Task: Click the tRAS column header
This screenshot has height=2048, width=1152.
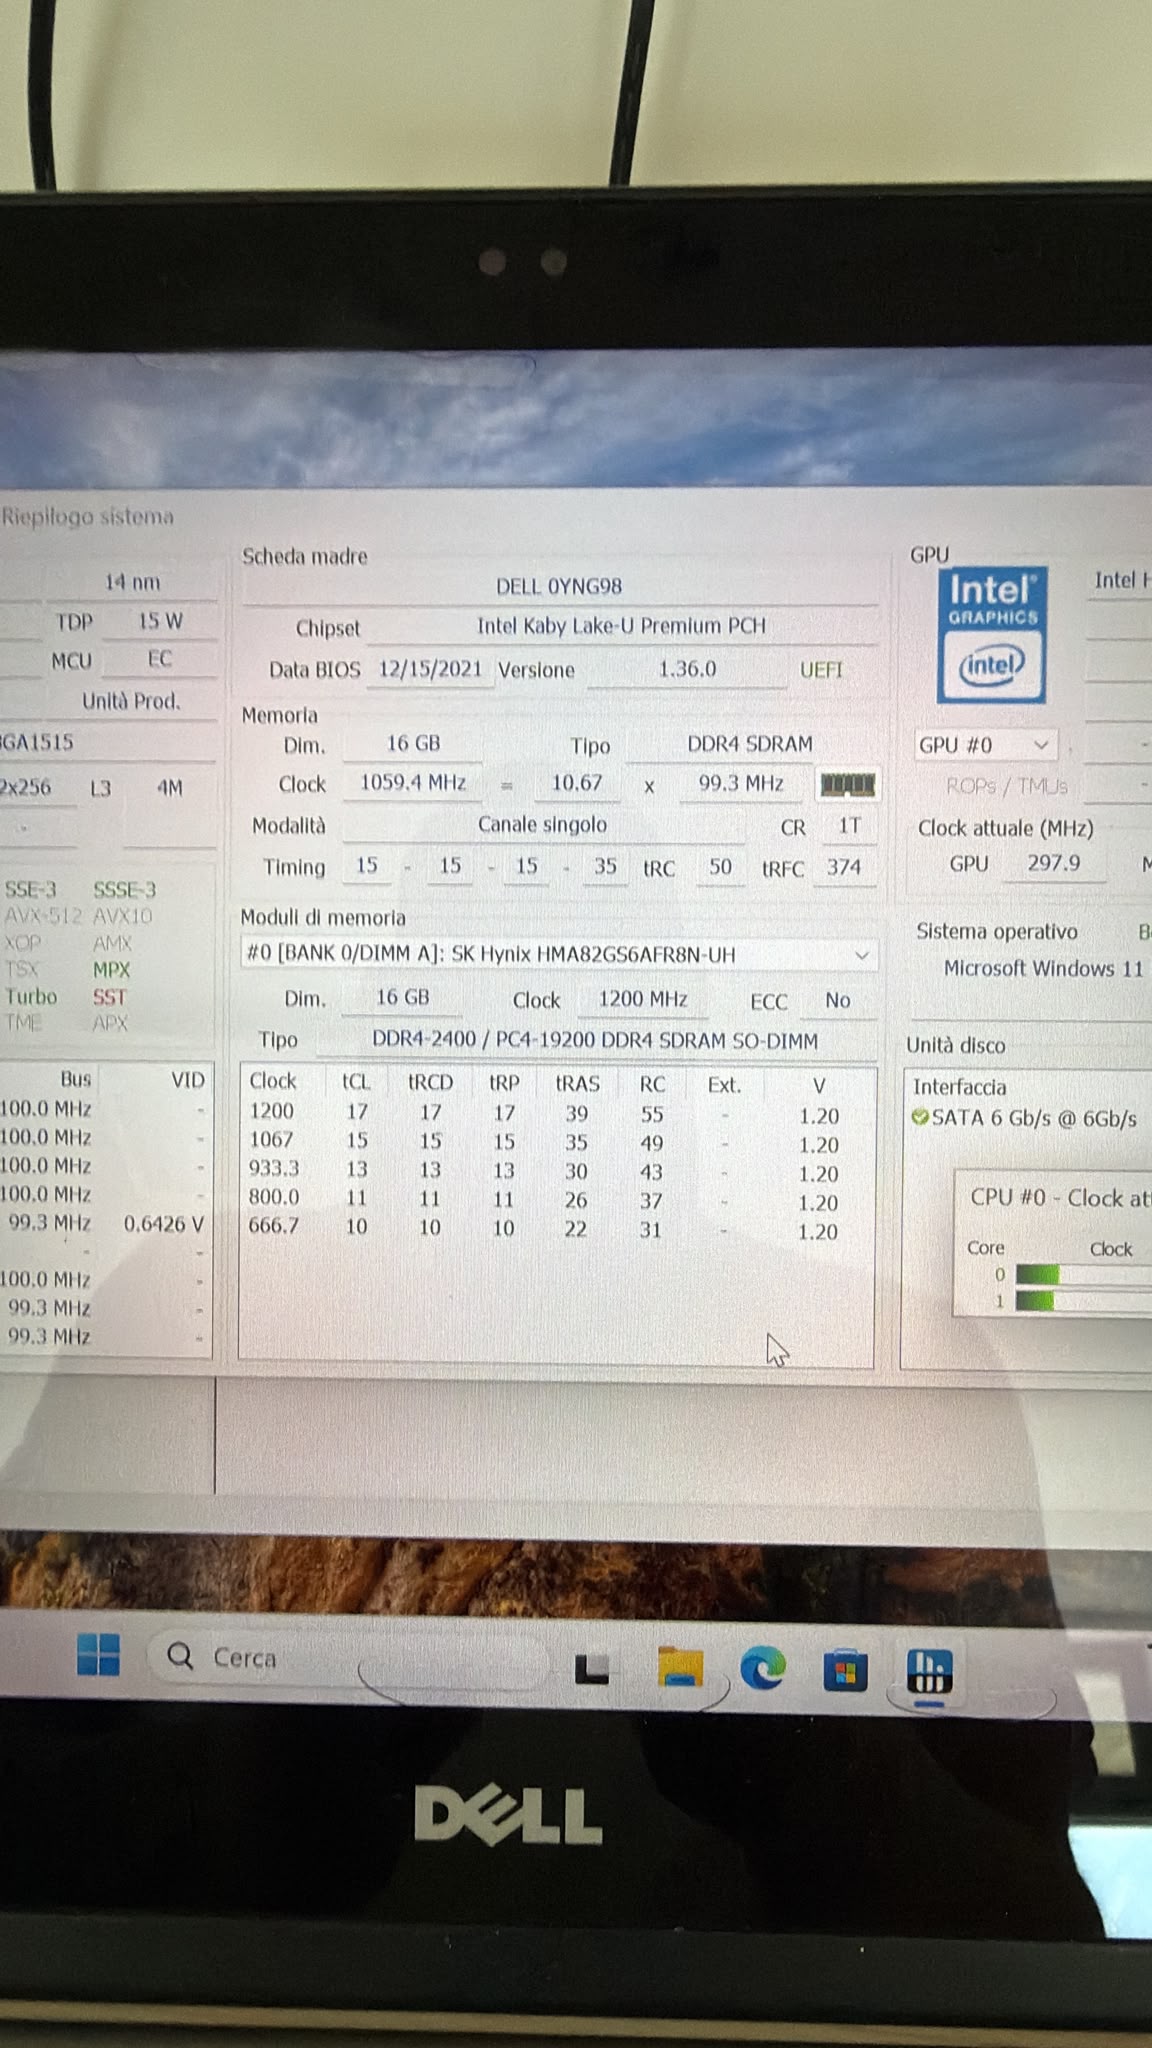Action: coord(577,1083)
